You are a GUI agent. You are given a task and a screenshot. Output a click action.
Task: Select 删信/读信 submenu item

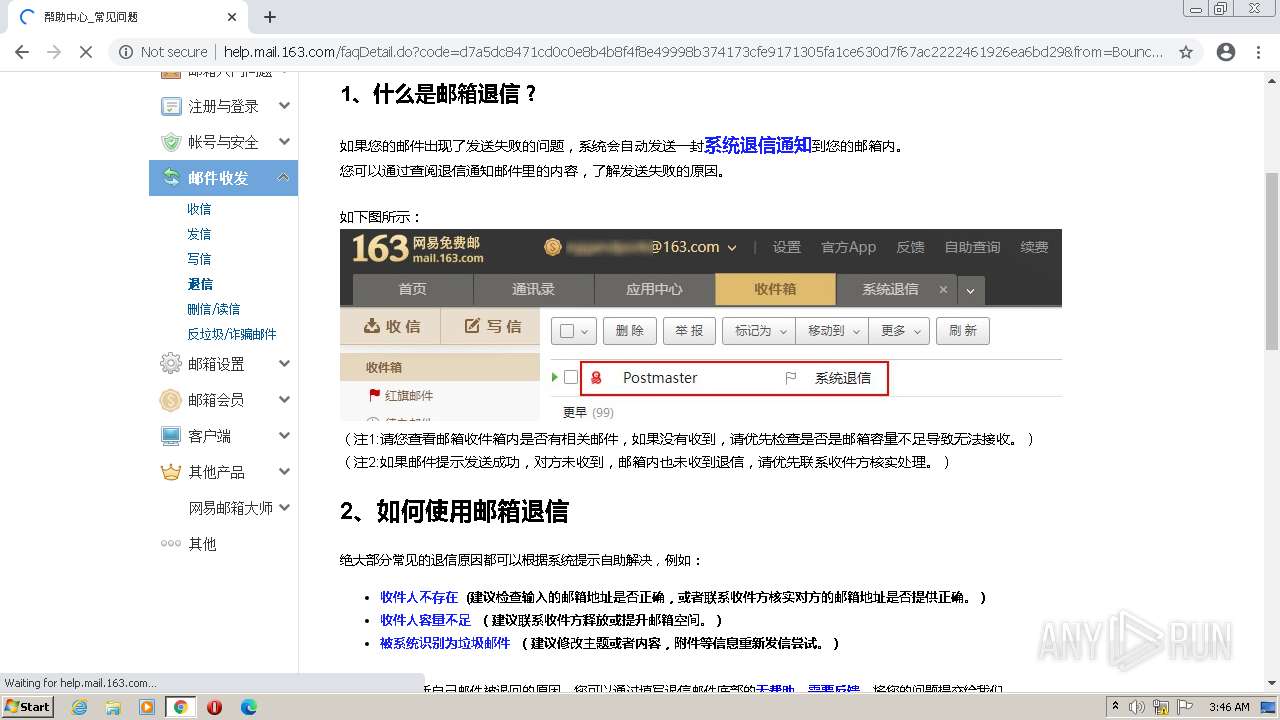pos(214,309)
